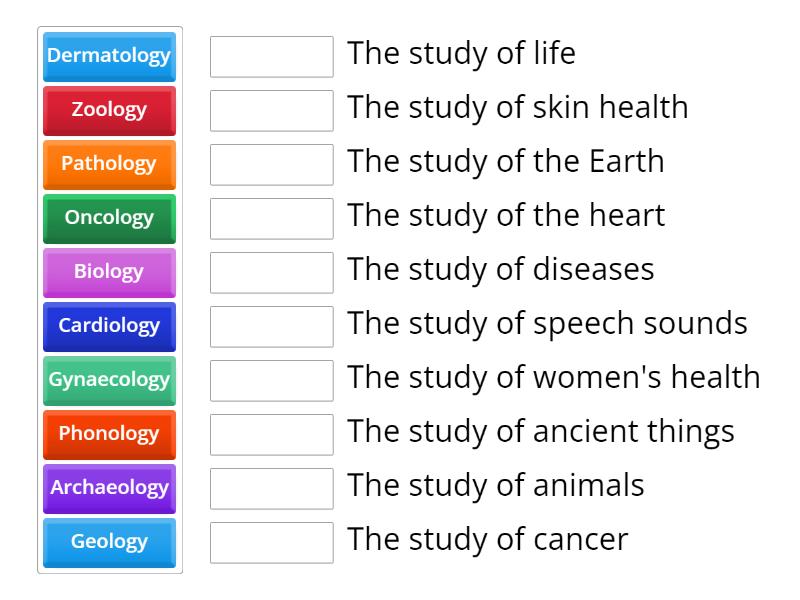Viewport: 800px width, 600px height.
Task: Choose the Biology tile
Action: click(109, 272)
